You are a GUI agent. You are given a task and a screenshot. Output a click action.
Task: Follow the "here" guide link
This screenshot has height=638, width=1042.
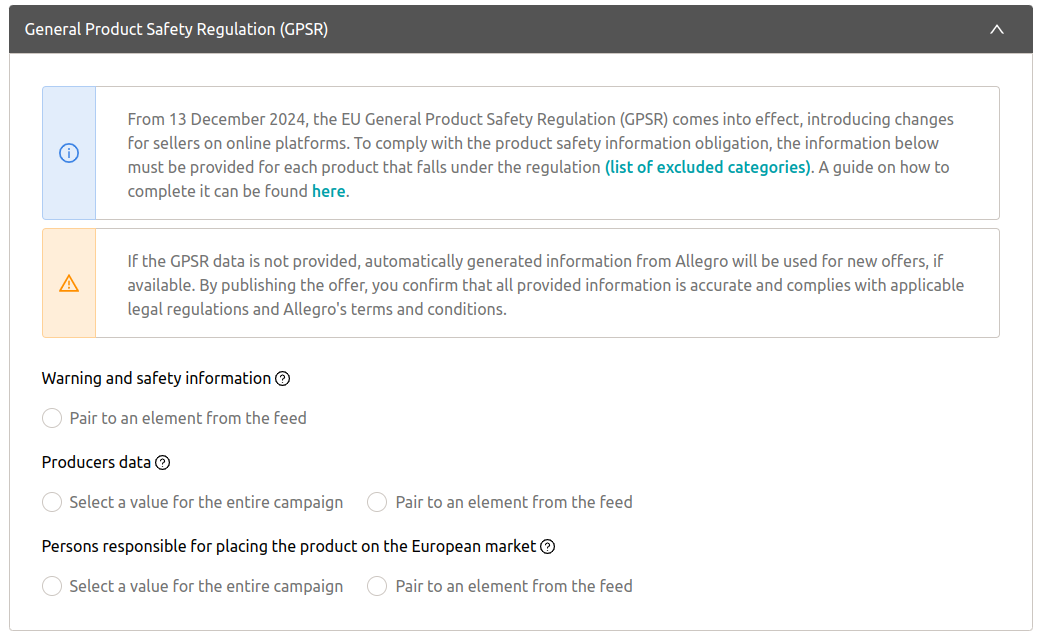pyautogui.click(x=328, y=191)
